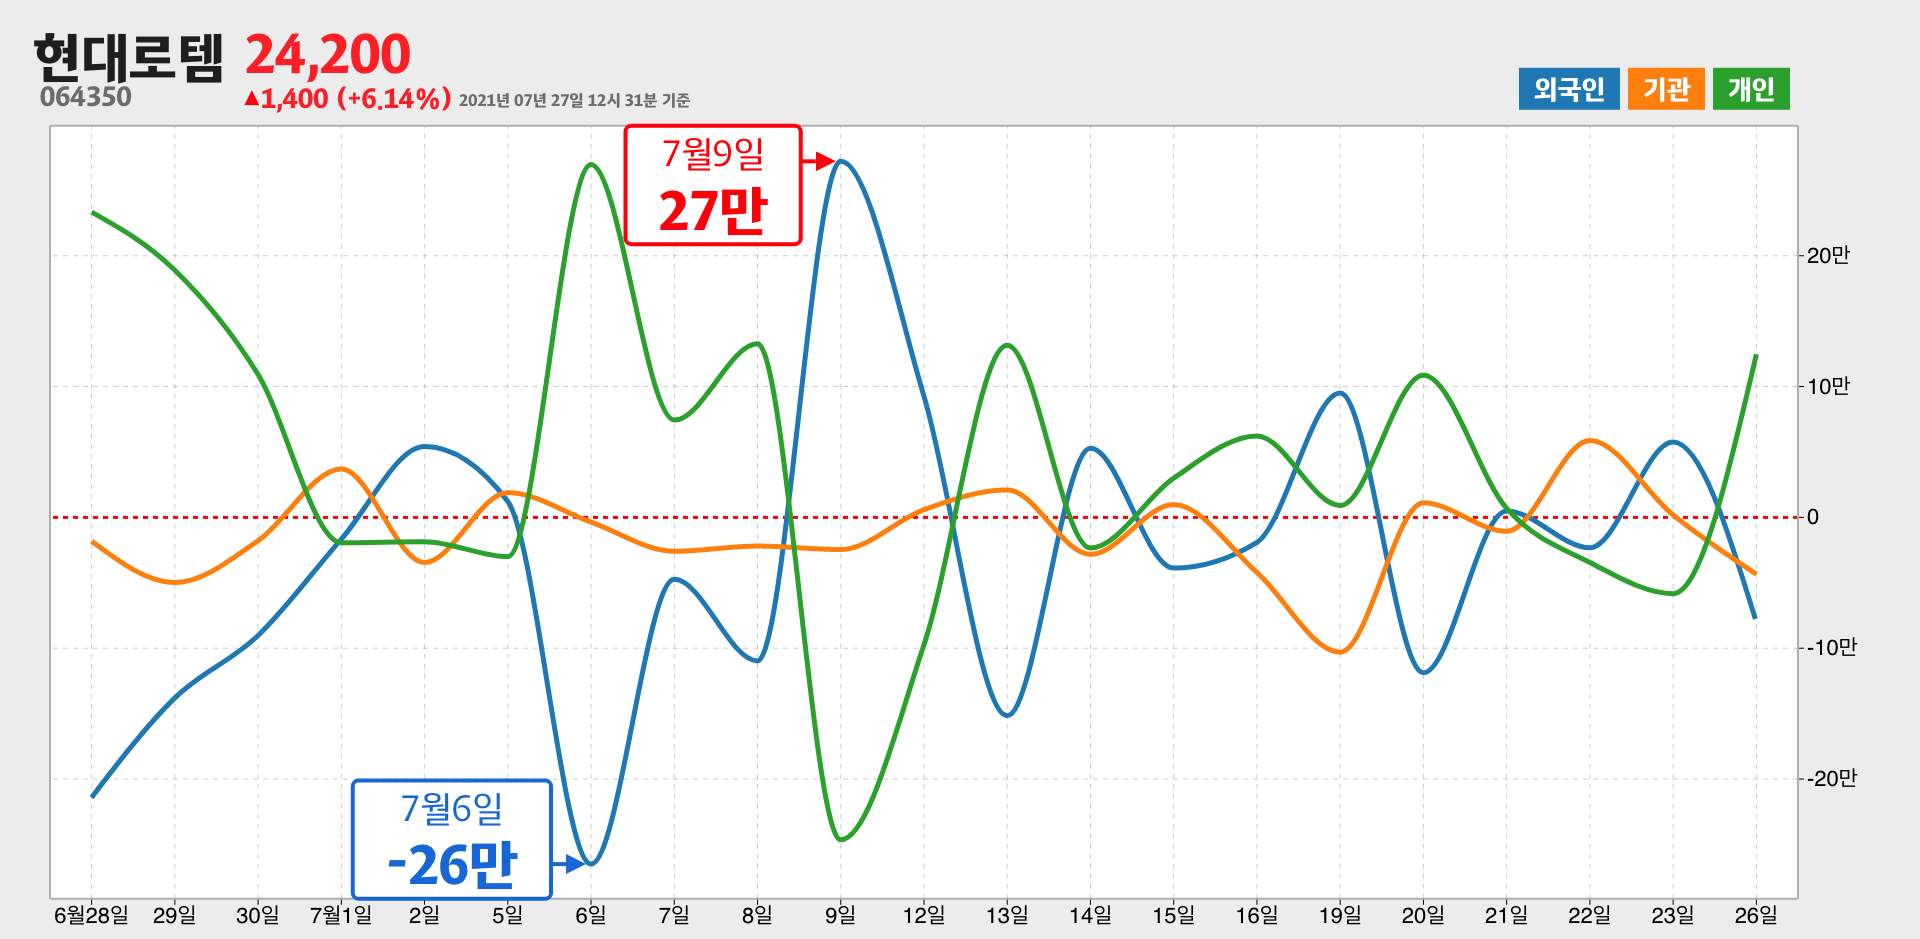Click the timestamp 2021년 07년 27일 12시 31분 기준
The image size is (1920, 939).
574,100
